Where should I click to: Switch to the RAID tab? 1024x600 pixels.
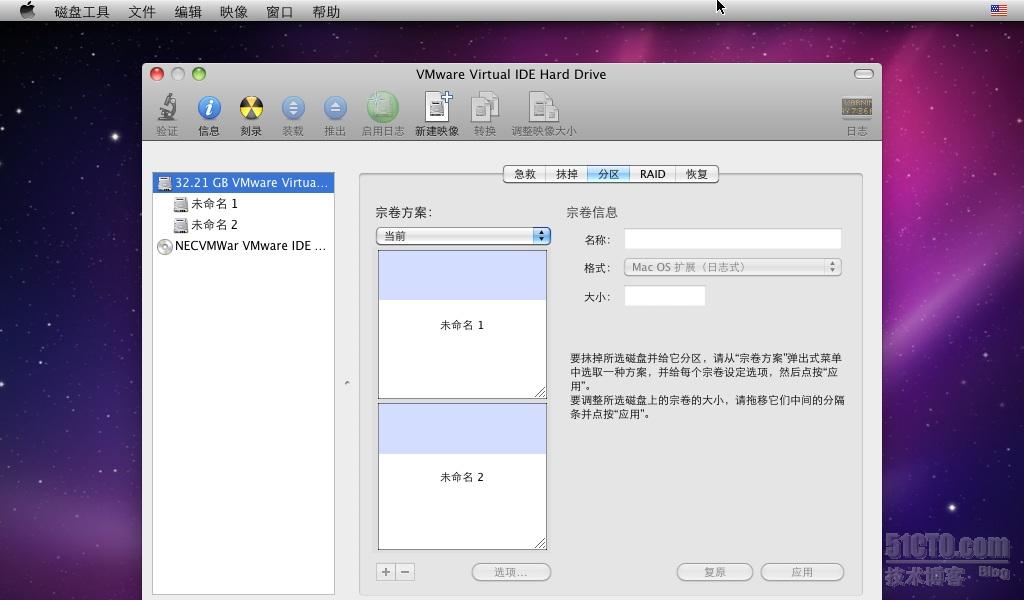[x=652, y=174]
